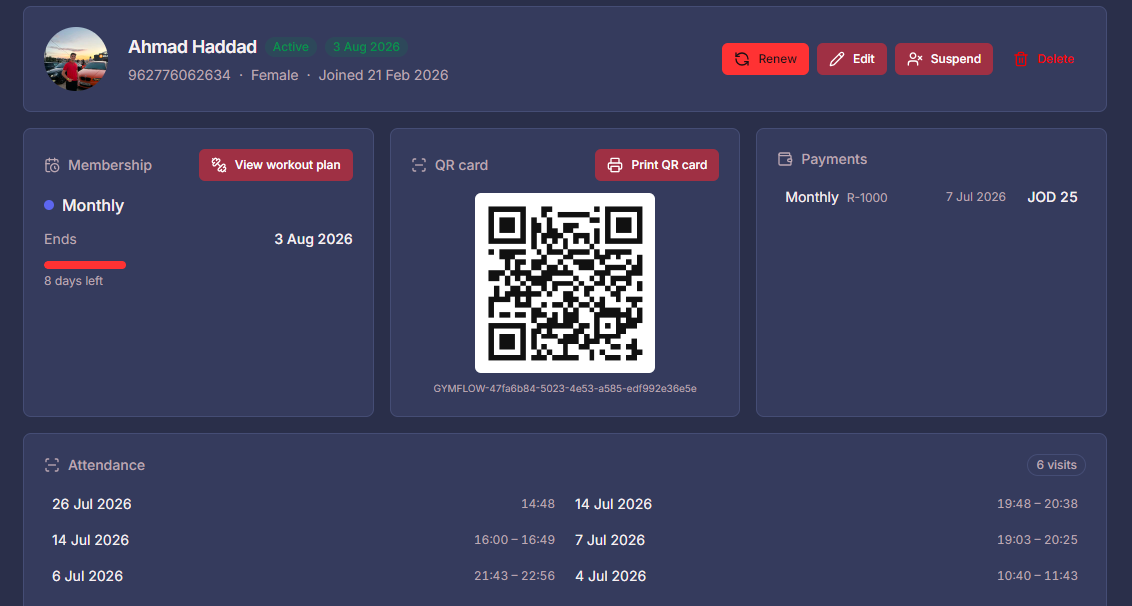The height and width of the screenshot is (606, 1132).
Task: Click the Monthly membership plan name
Action: (x=93, y=205)
